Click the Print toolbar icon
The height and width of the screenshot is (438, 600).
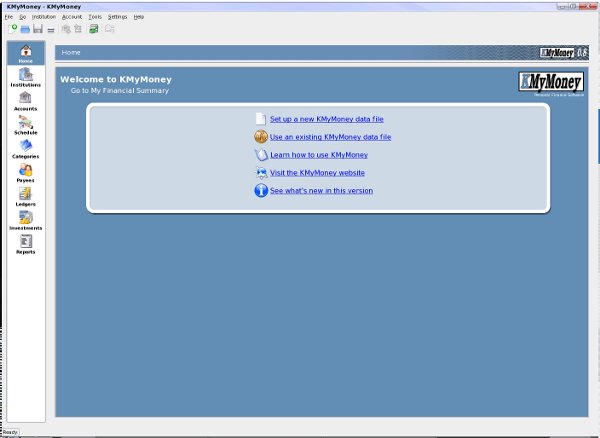tap(51, 30)
